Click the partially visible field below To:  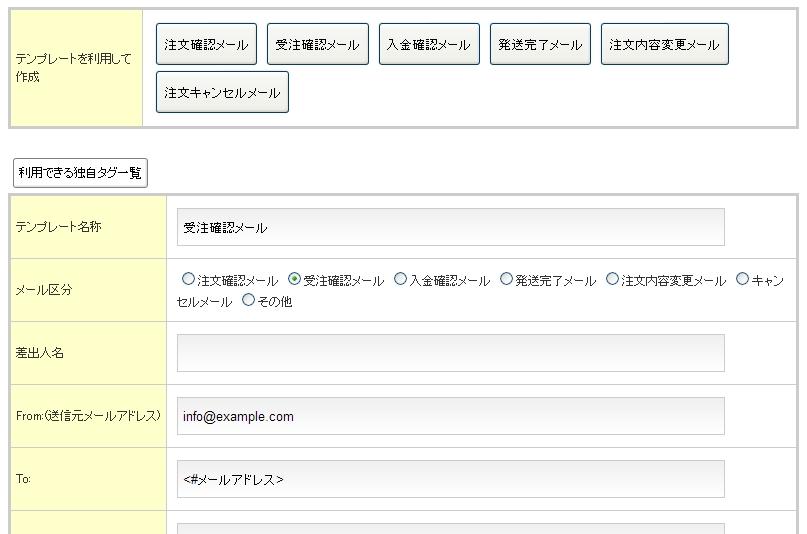point(450,528)
